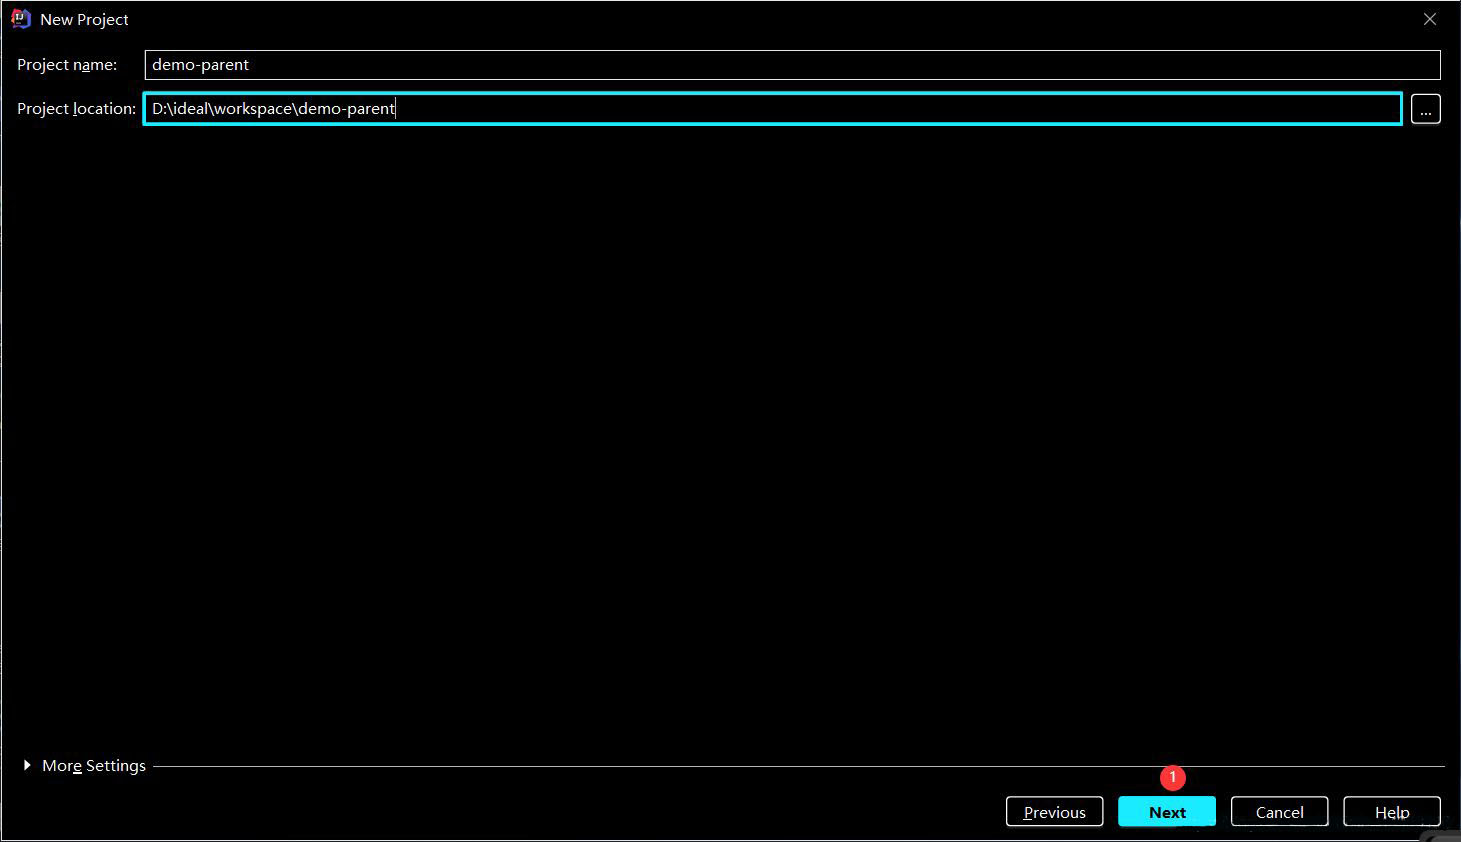Open the browse folder ellipsis button

[x=1425, y=109]
